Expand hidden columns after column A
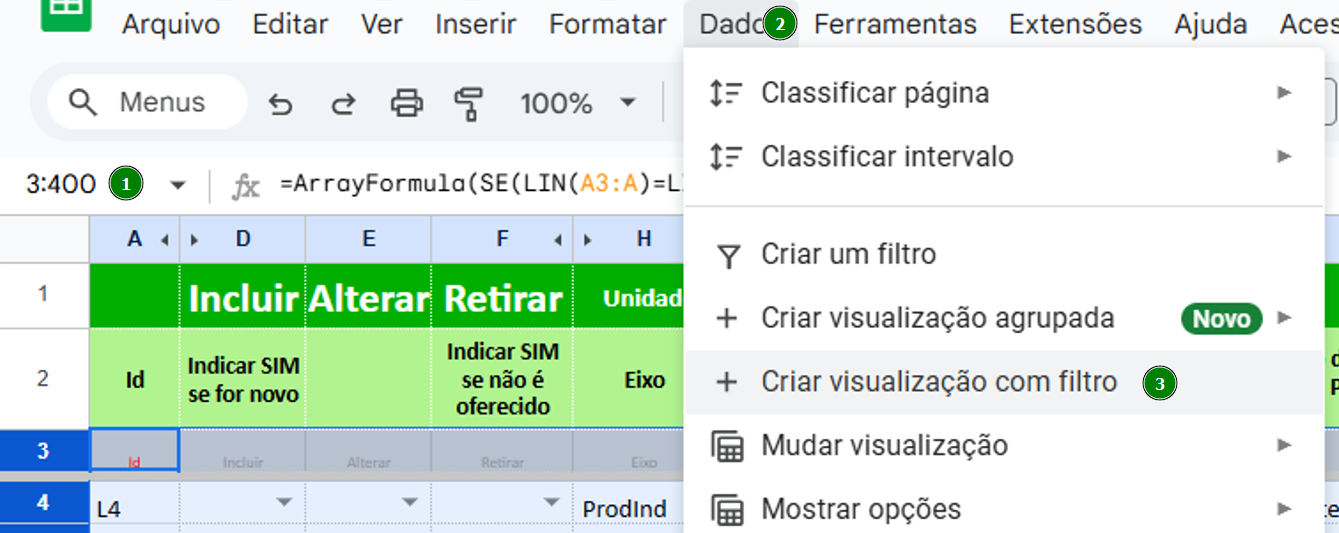Image resolution: width=1339 pixels, height=533 pixels. (166, 239)
